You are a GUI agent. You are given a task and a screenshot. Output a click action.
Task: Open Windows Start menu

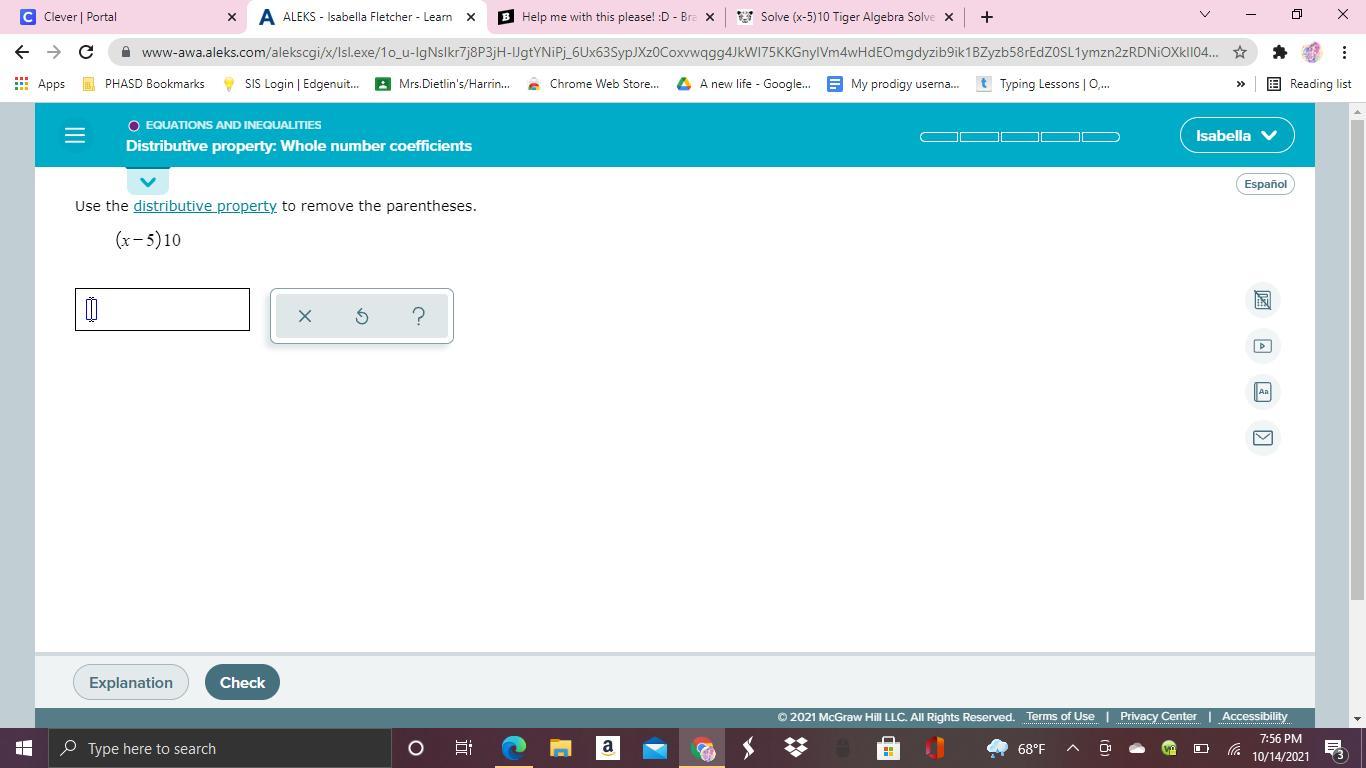tap(23, 748)
